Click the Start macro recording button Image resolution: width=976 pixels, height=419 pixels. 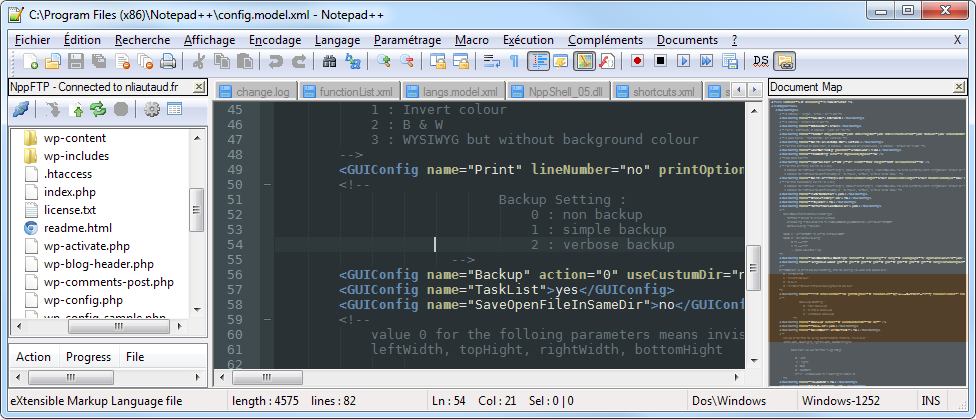click(x=637, y=62)
